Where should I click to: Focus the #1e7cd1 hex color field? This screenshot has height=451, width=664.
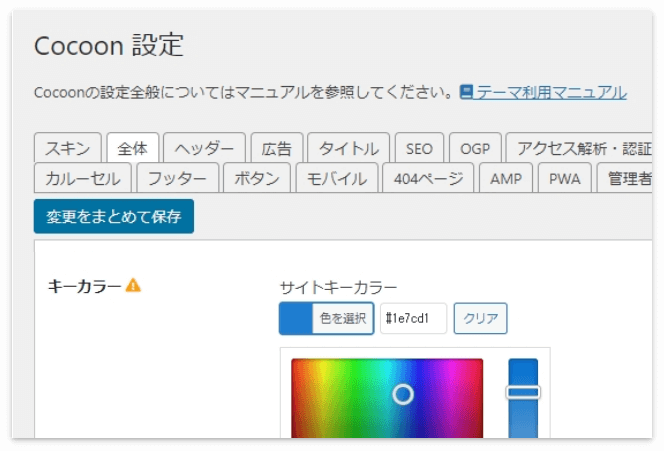click(x=413, y=318)
